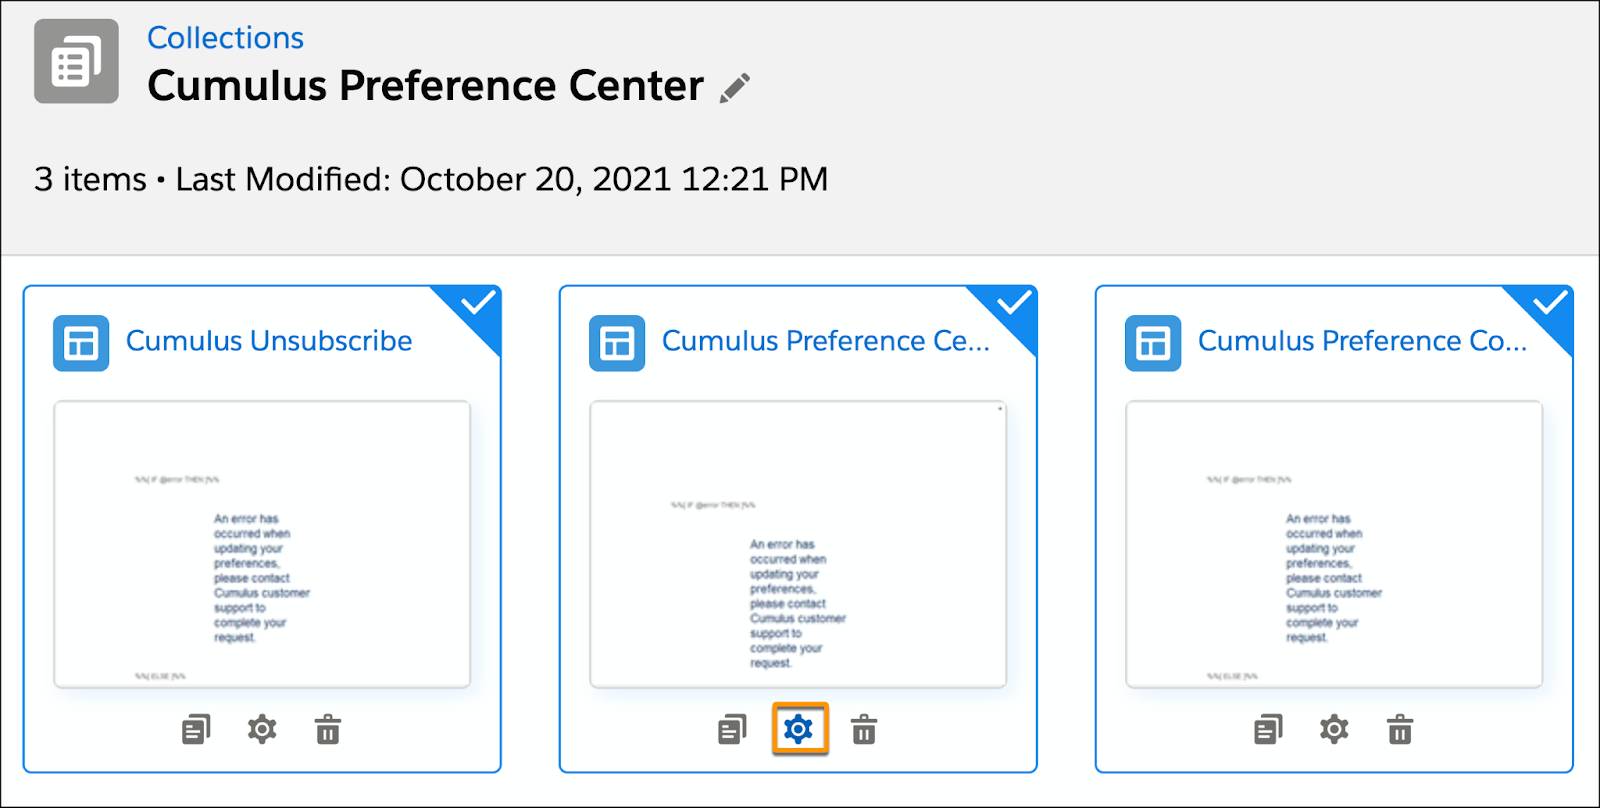Open the Cumulus Preference Confirmation page preview

(1332, 545)
